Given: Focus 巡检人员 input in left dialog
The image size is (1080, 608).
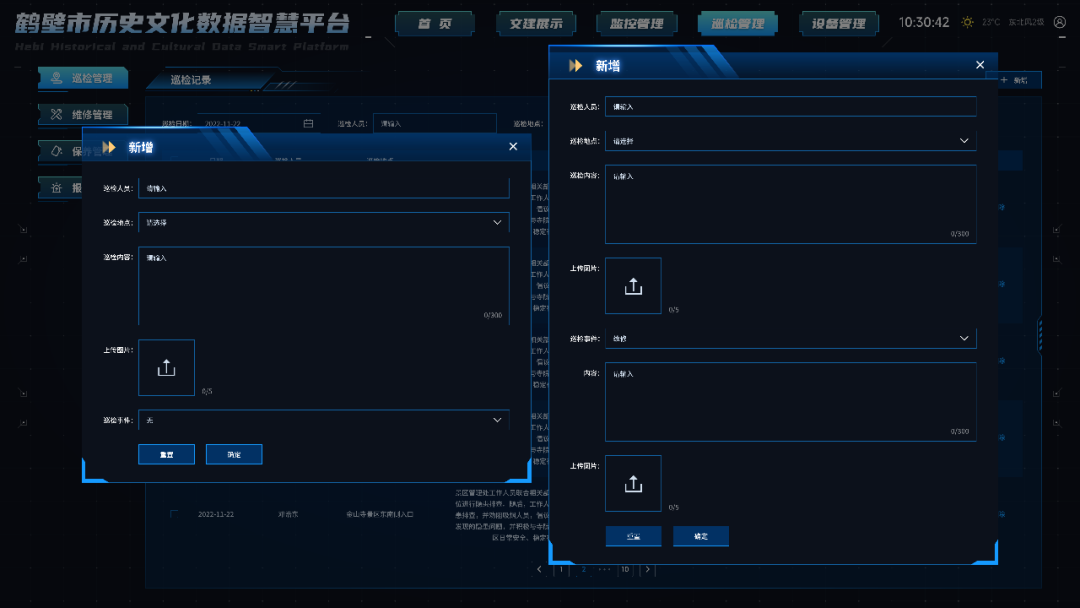Looking at the screenshot, I should coord(324,188).
